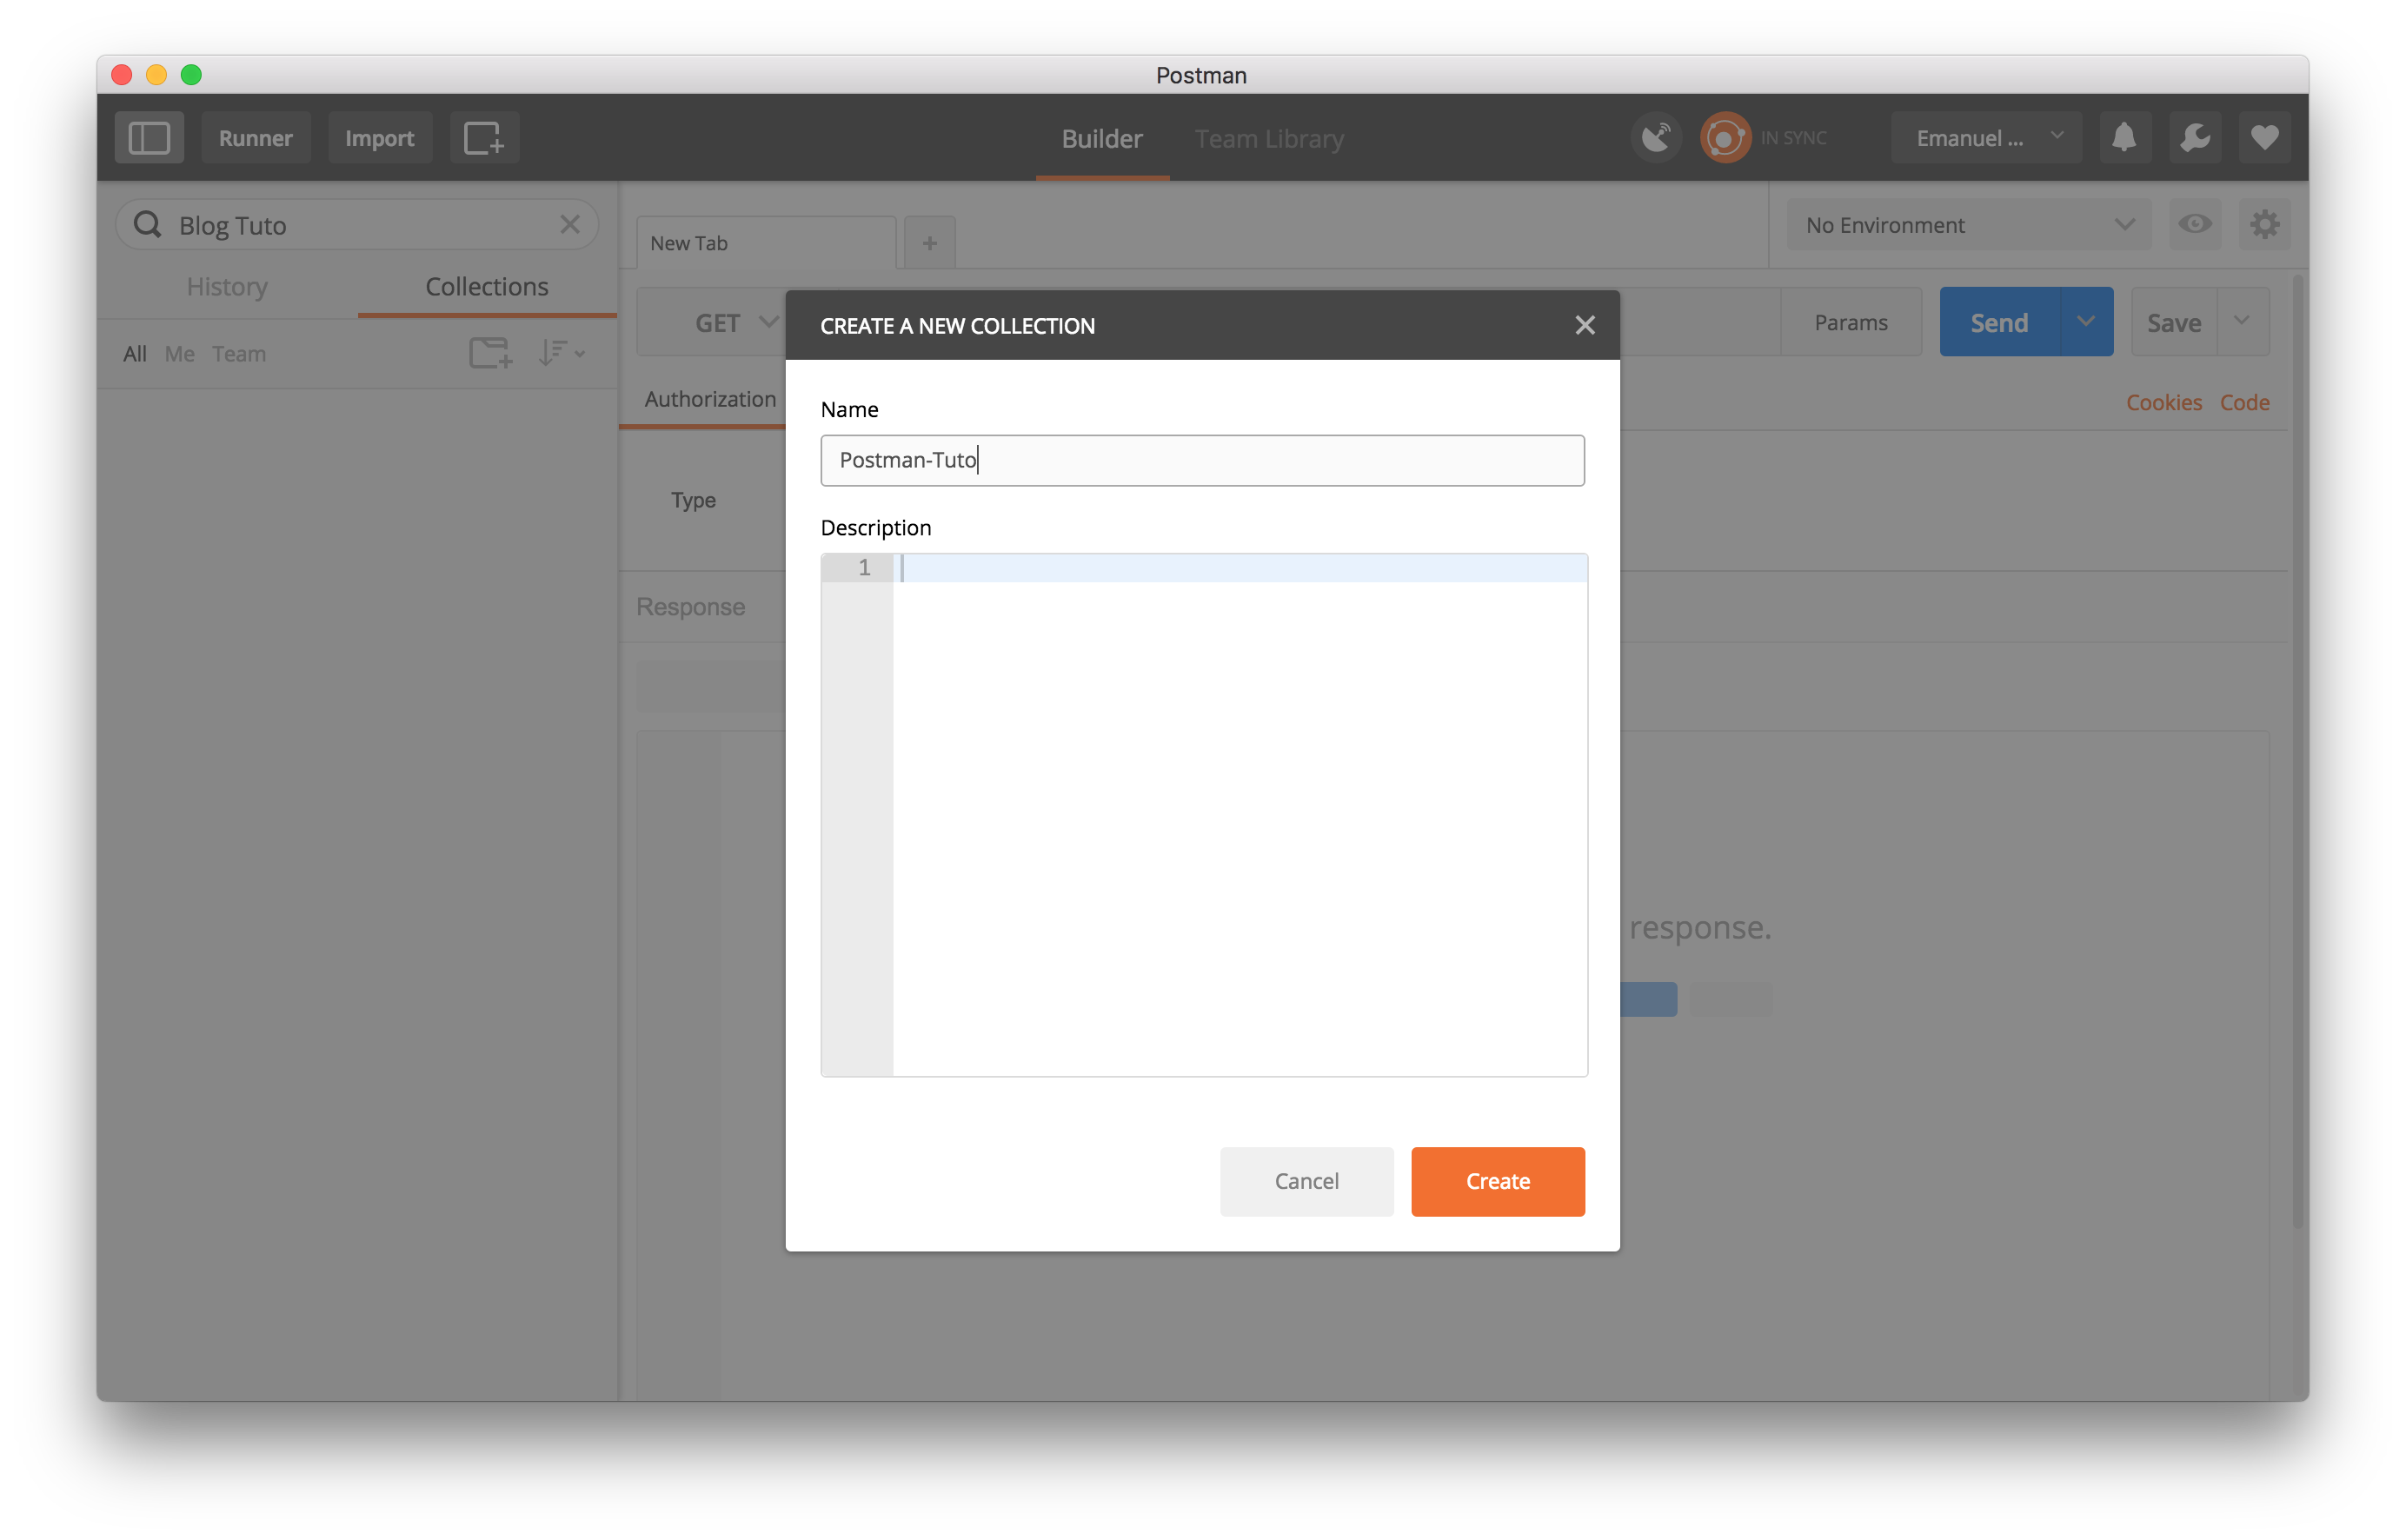The image size is (2406, 1540).
Task: Open the Collections sidebar tab
Action: [487, 287]
